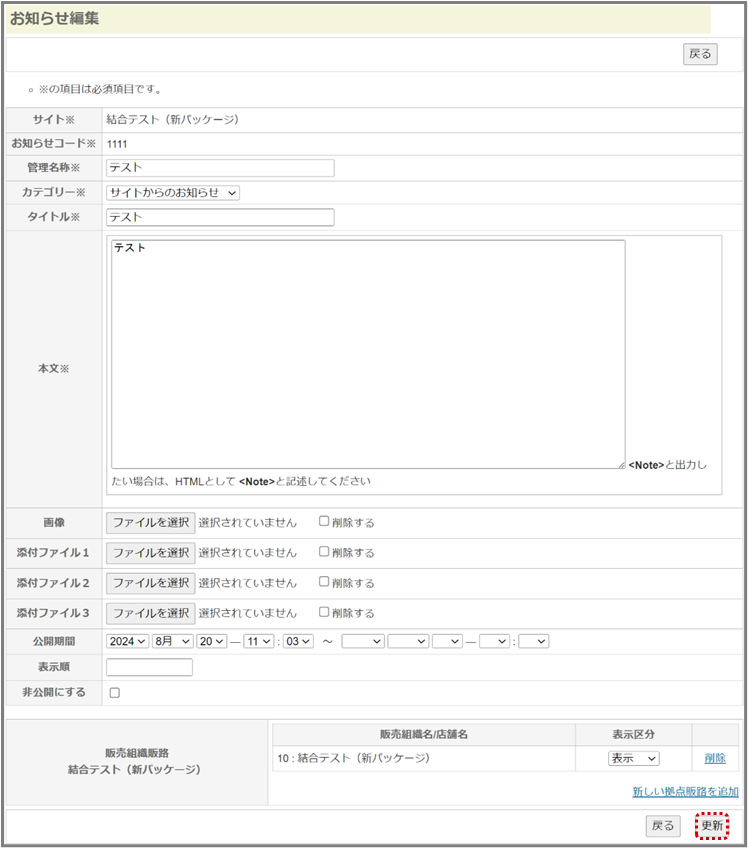This screenshot has height=848, width=748.
Task: Click the 新しい拠点販路を追加 link
Action: [x=685, y=792]
